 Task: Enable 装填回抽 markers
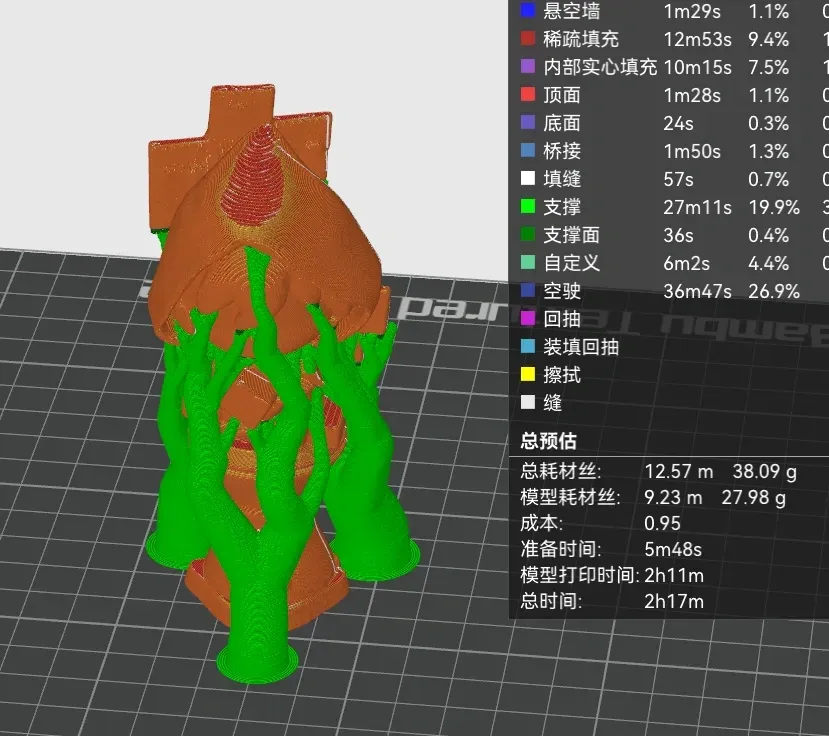coord(528,347)
